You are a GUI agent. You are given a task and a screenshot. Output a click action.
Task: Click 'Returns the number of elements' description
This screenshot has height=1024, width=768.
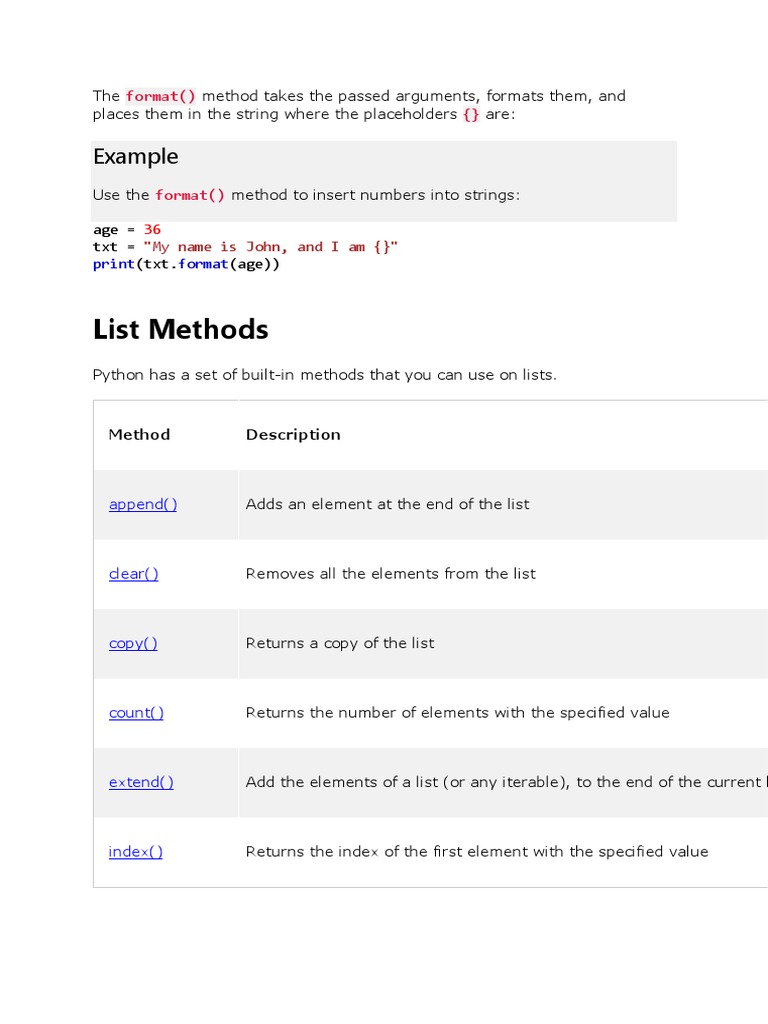point(457,713)
